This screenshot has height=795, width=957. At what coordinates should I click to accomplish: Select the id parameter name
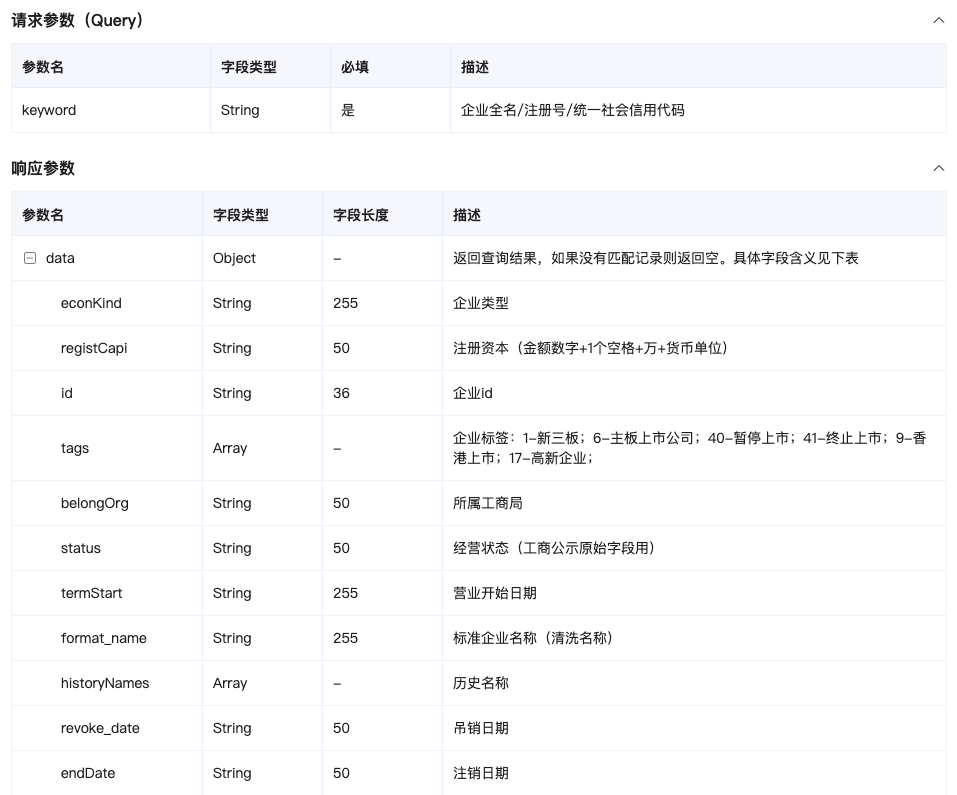[67, 394]
